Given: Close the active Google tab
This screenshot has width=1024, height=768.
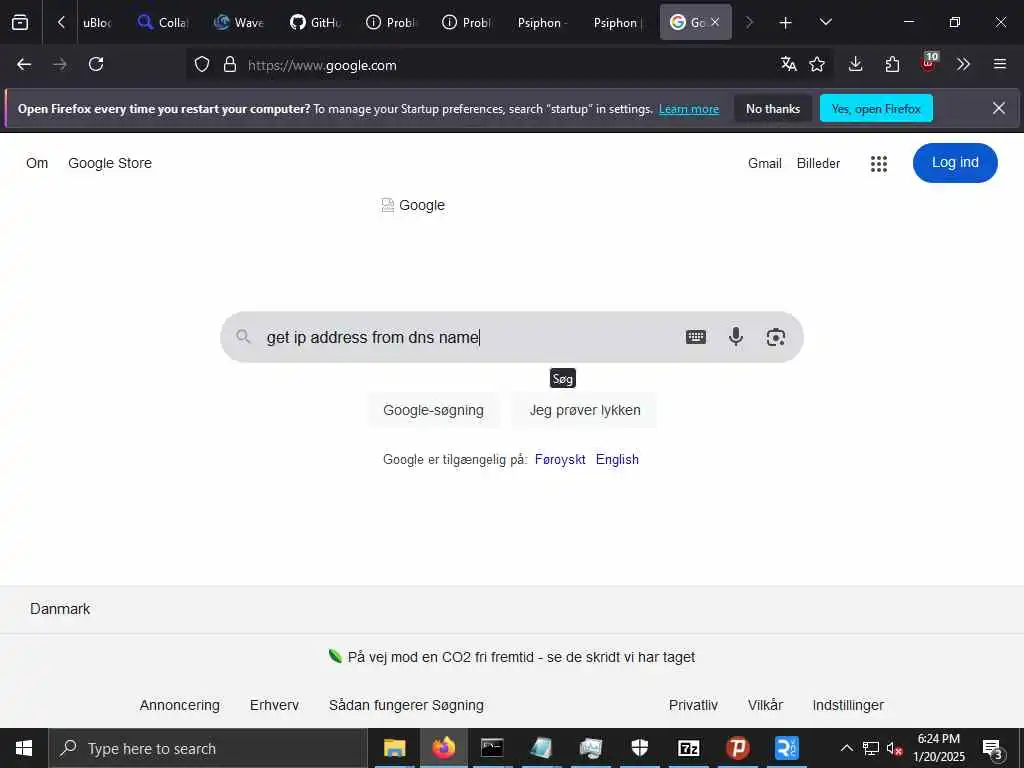Looking at the screenshot, I should (715, 22).
